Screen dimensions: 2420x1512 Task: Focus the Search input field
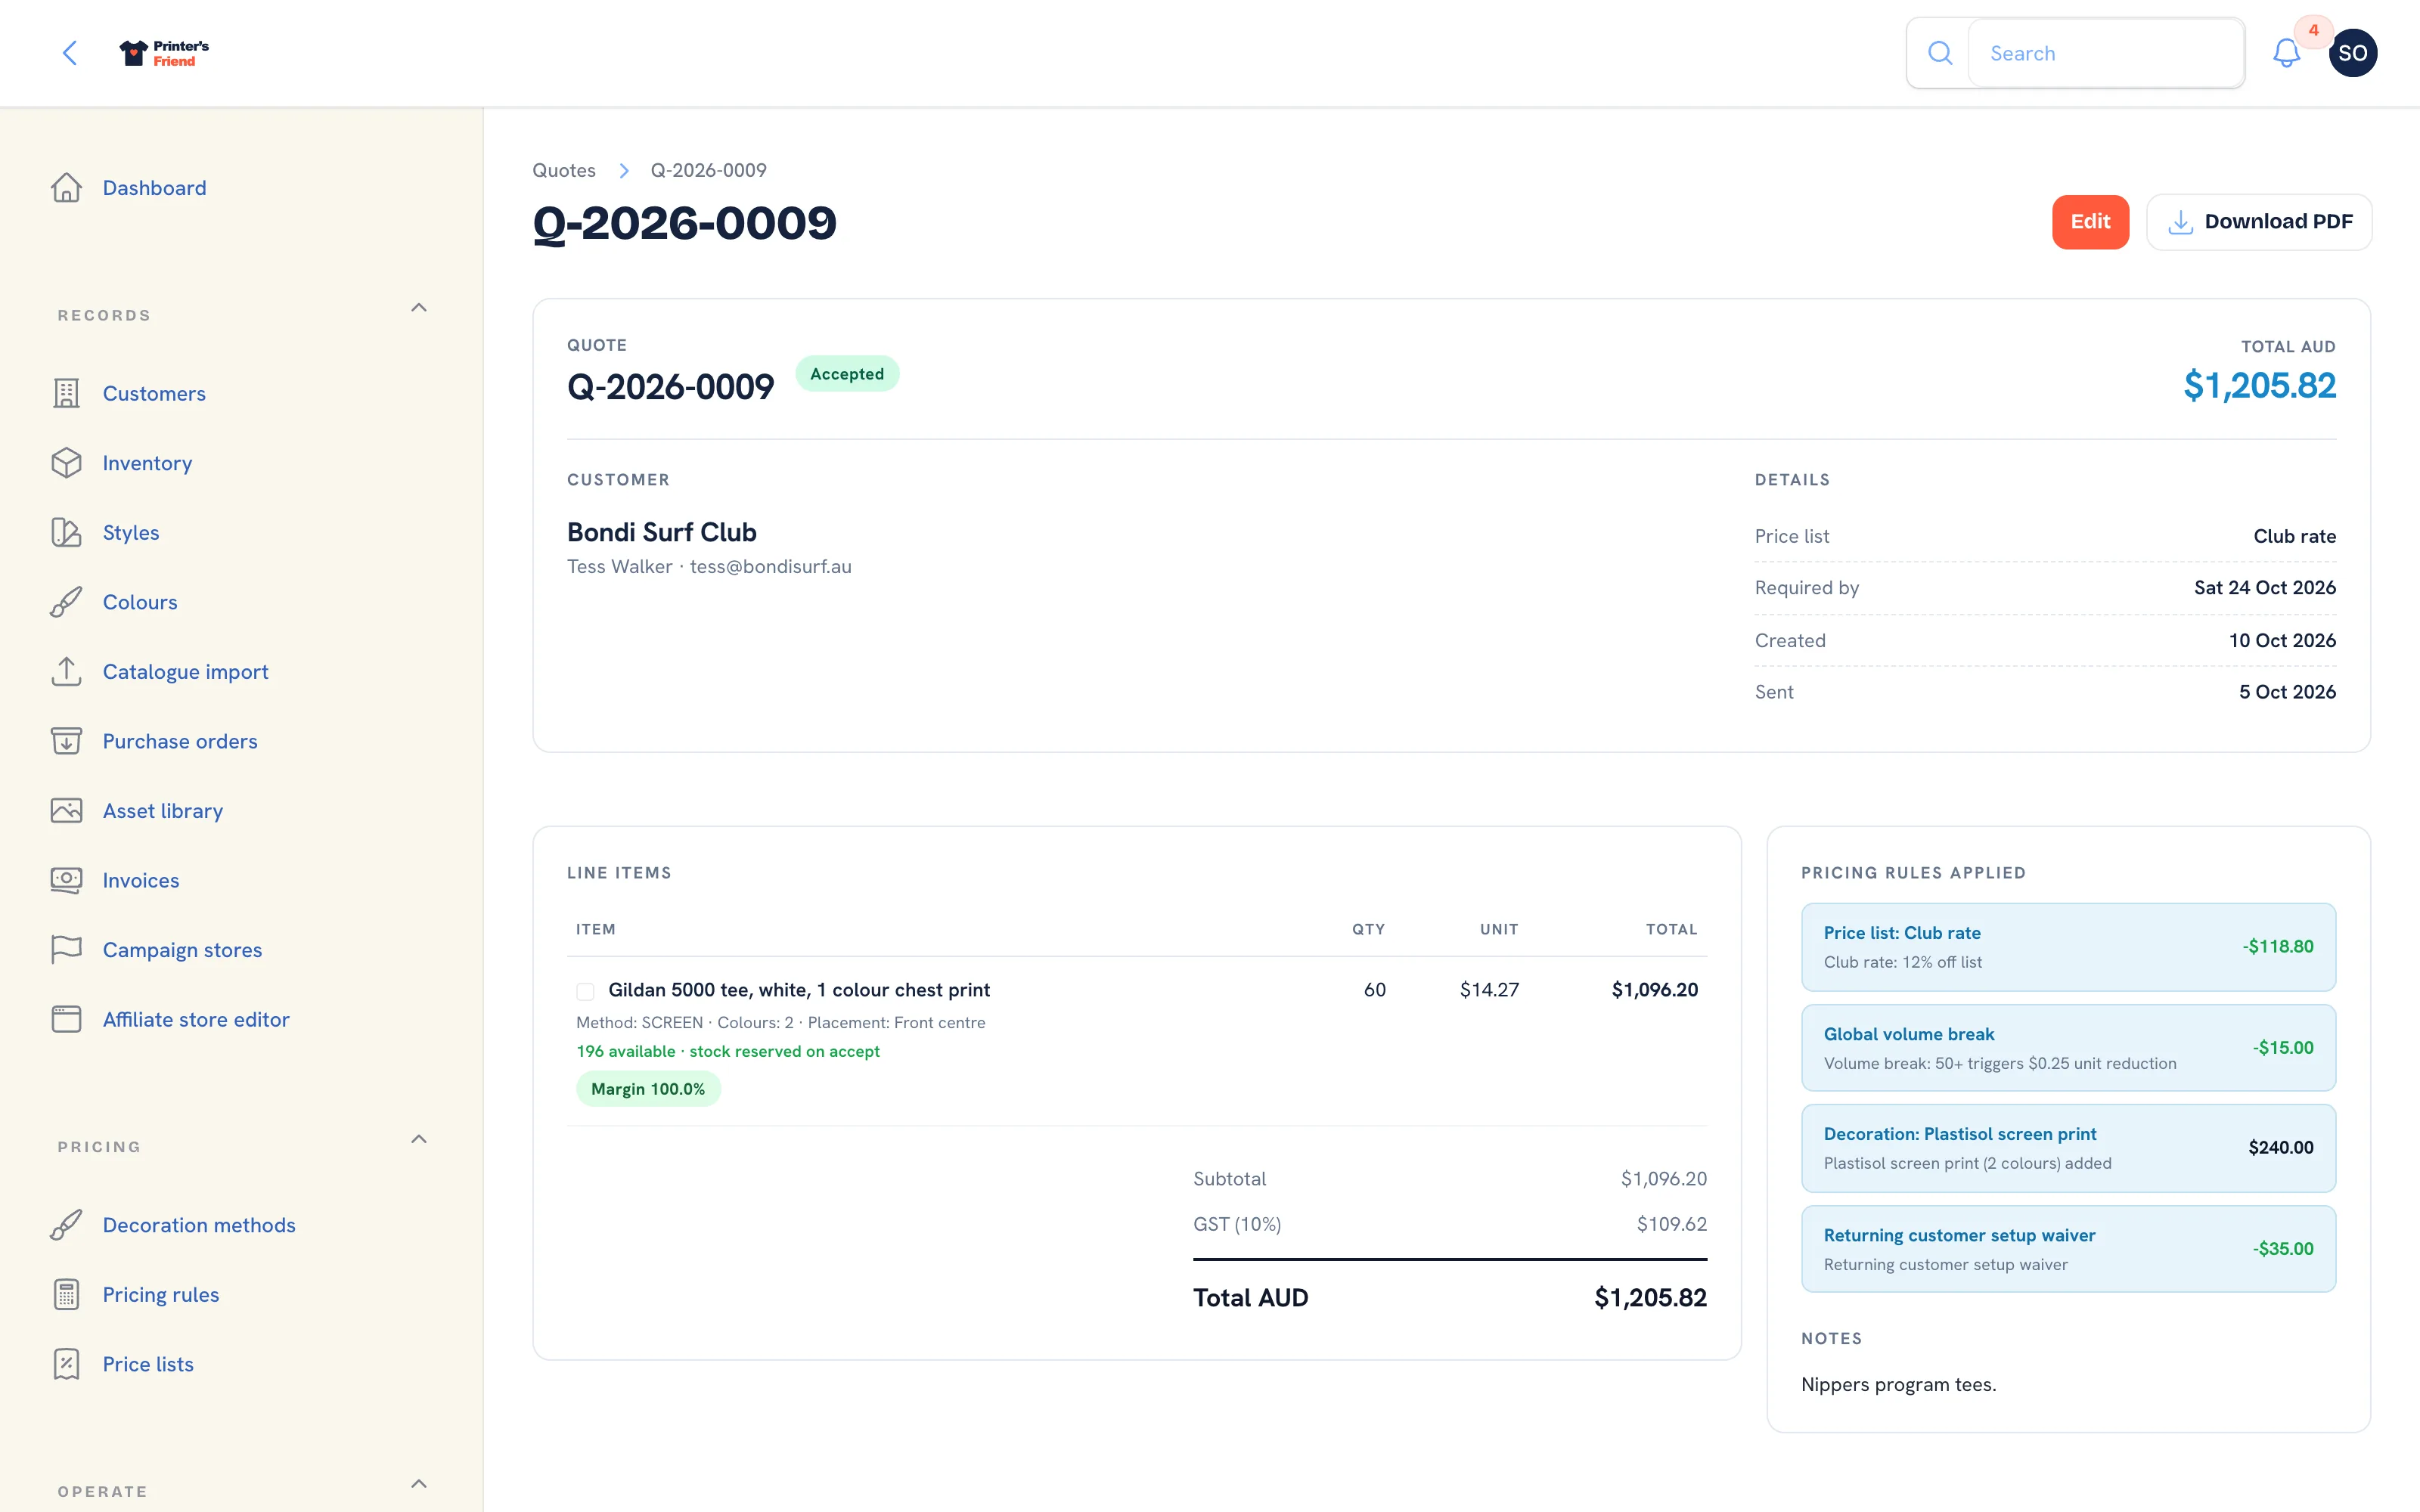click(x=2105, y=53)
